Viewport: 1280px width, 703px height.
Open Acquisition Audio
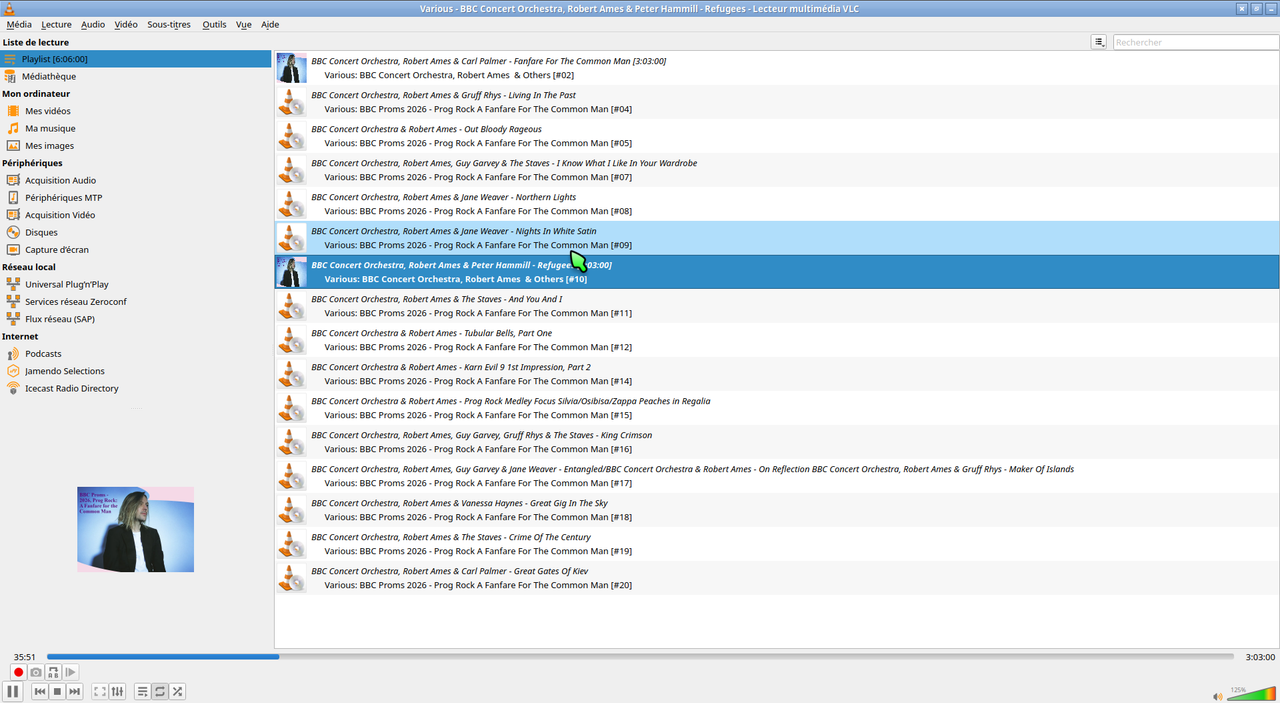(136, 180)
